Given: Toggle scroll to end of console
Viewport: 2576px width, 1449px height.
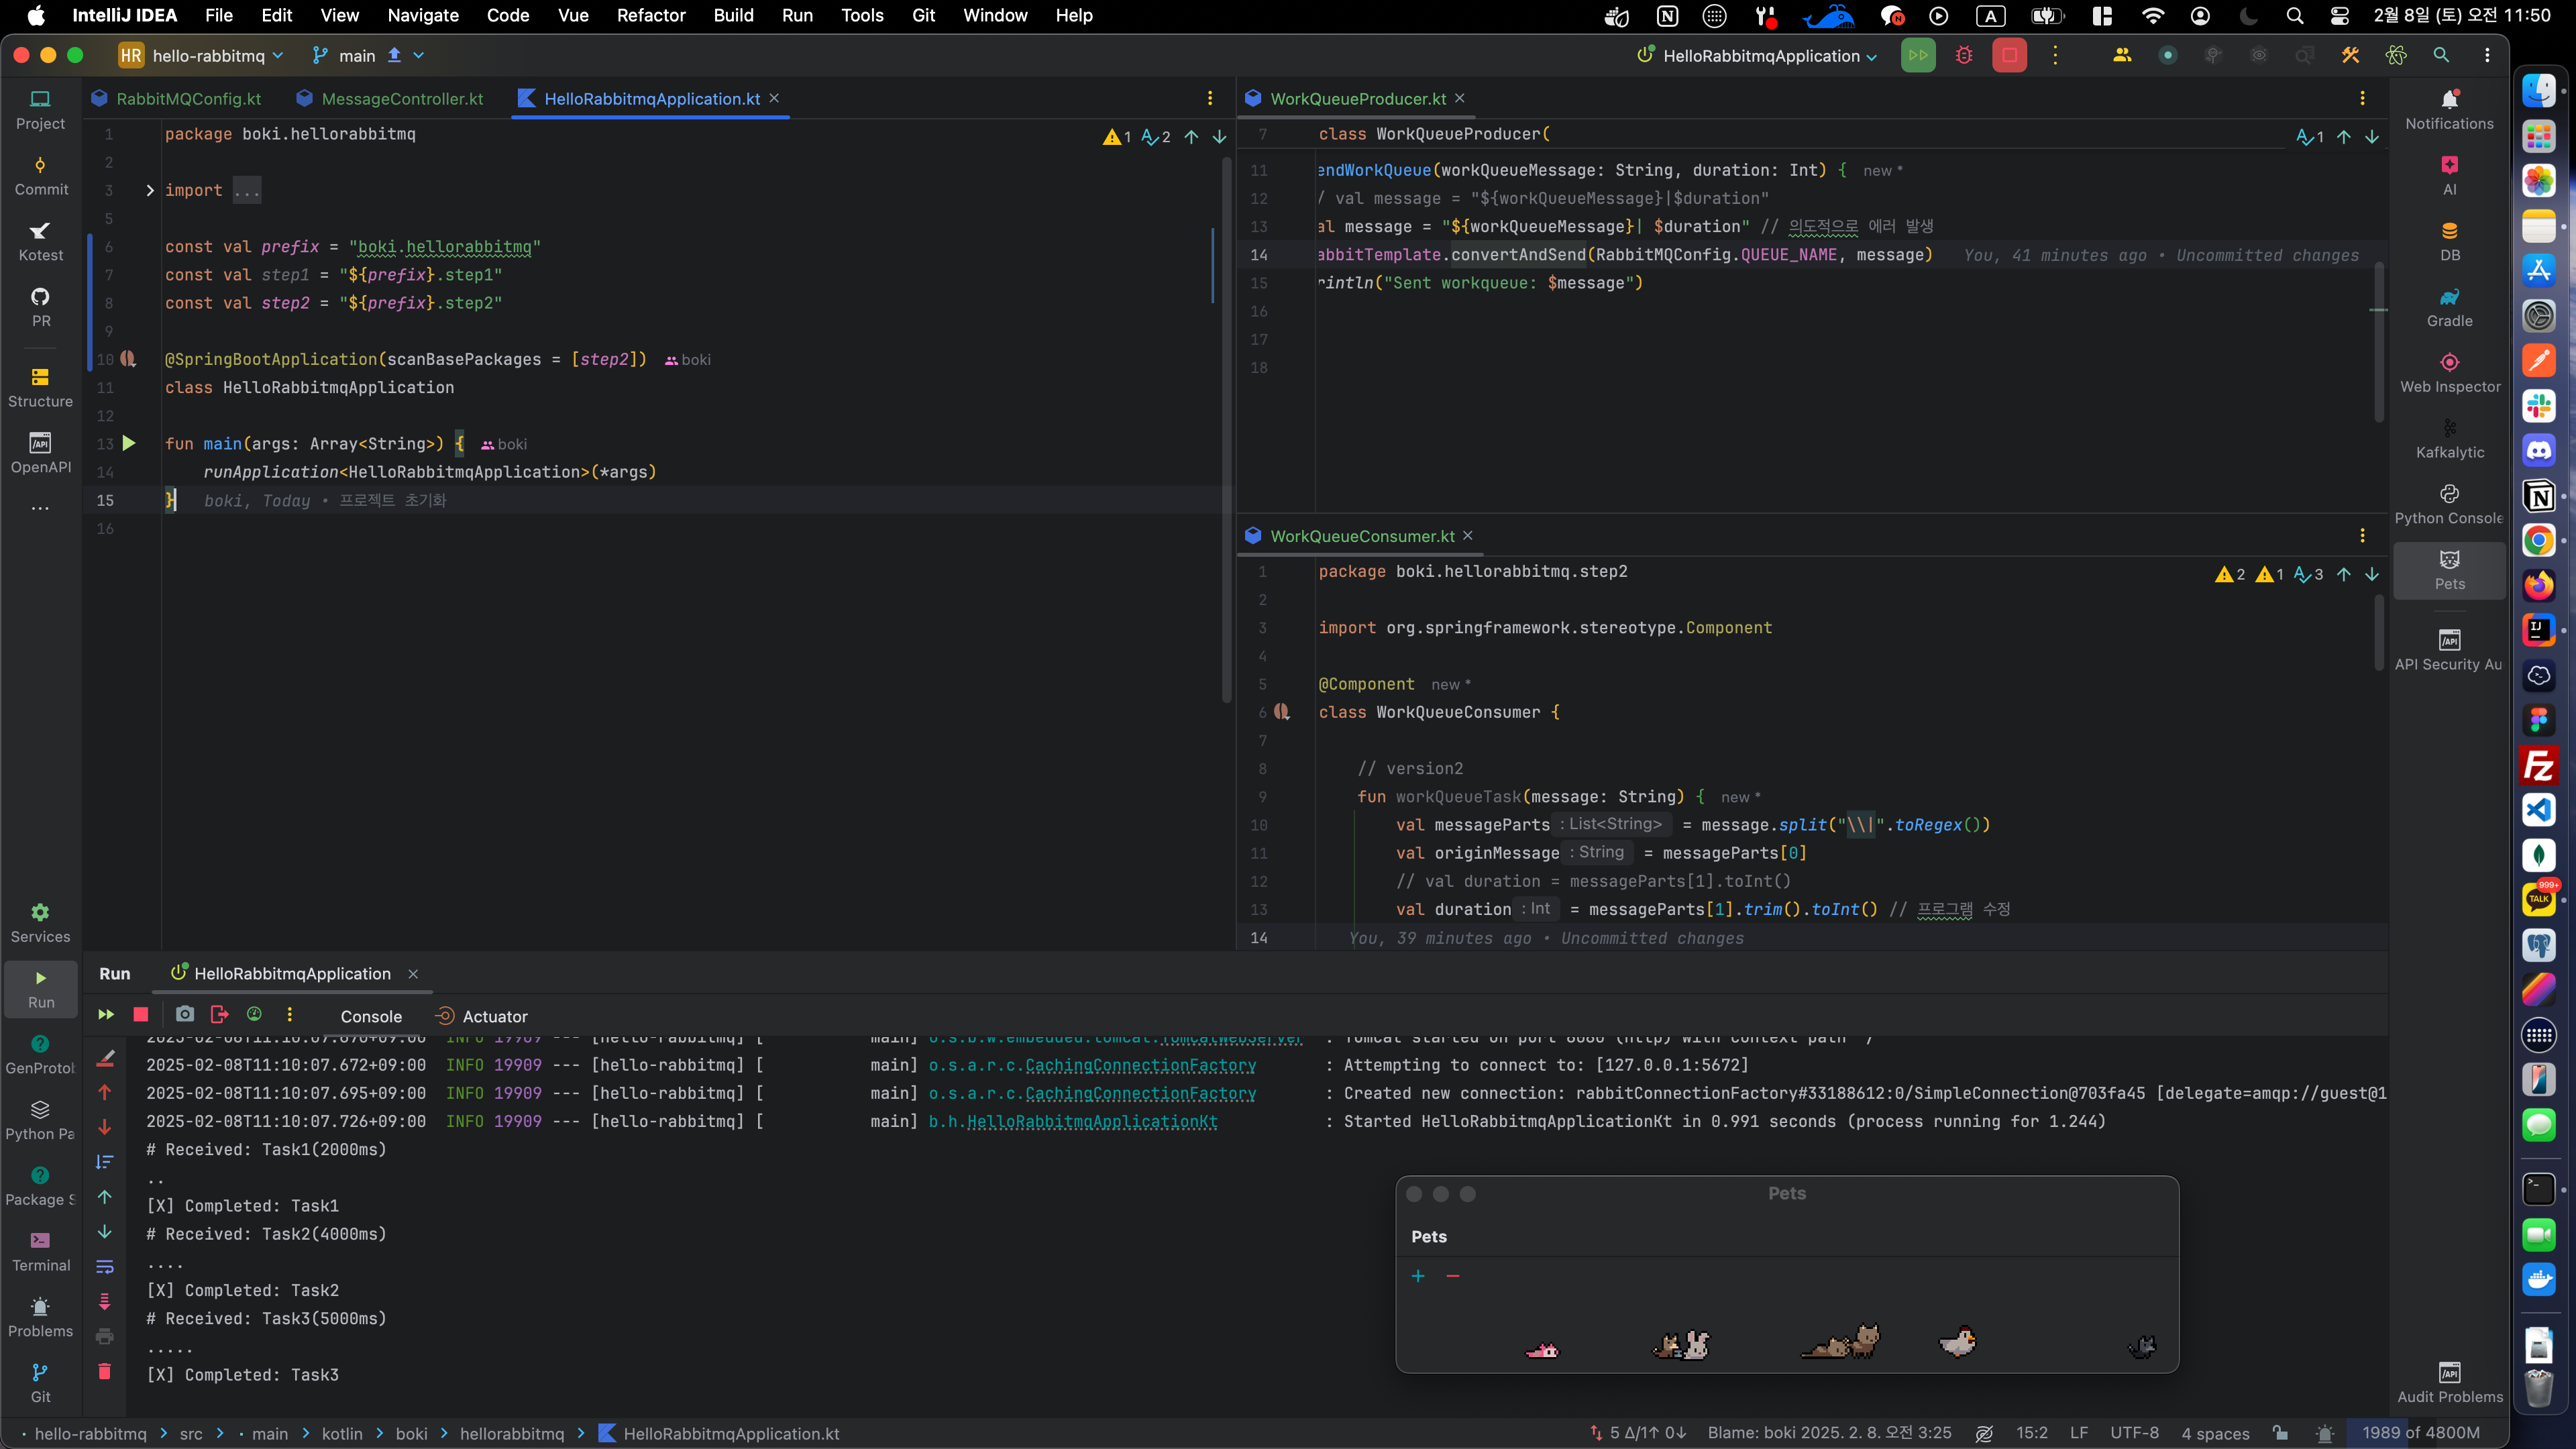Looking at the screenshot, I should pos(105,1301).
